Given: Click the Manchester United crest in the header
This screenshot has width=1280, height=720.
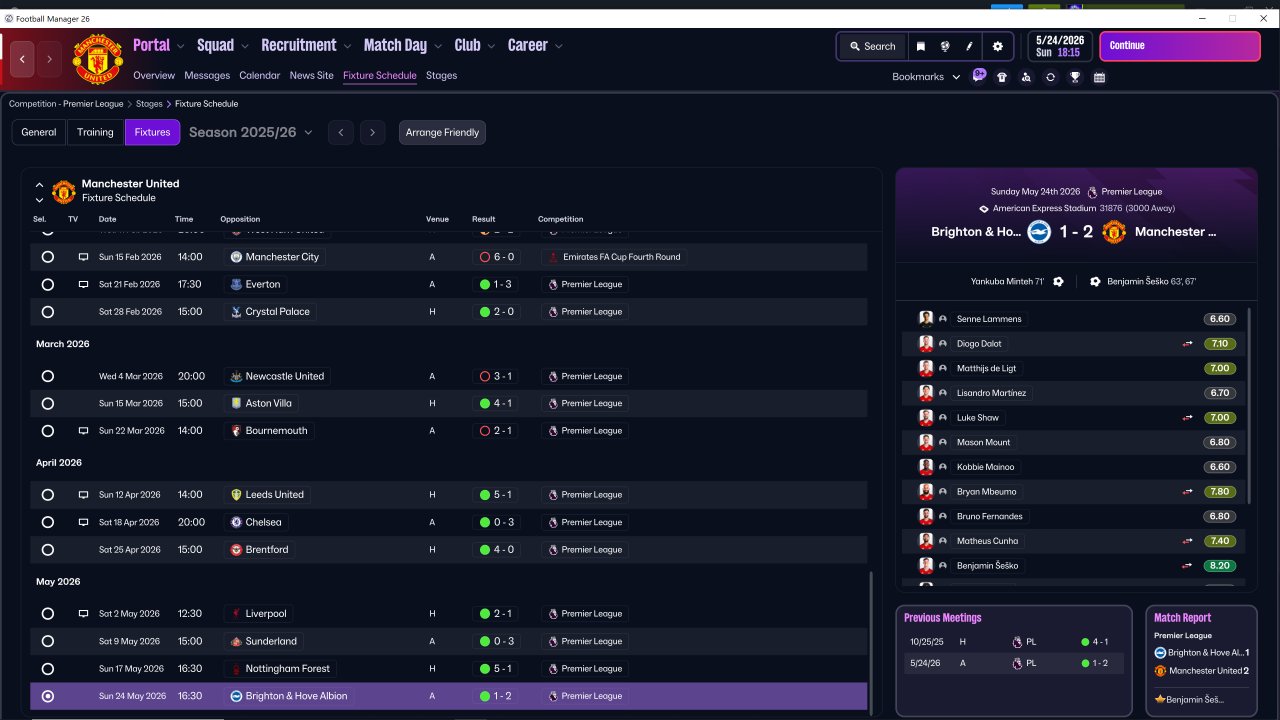Looking at the screenshot, I should (98, 60).
